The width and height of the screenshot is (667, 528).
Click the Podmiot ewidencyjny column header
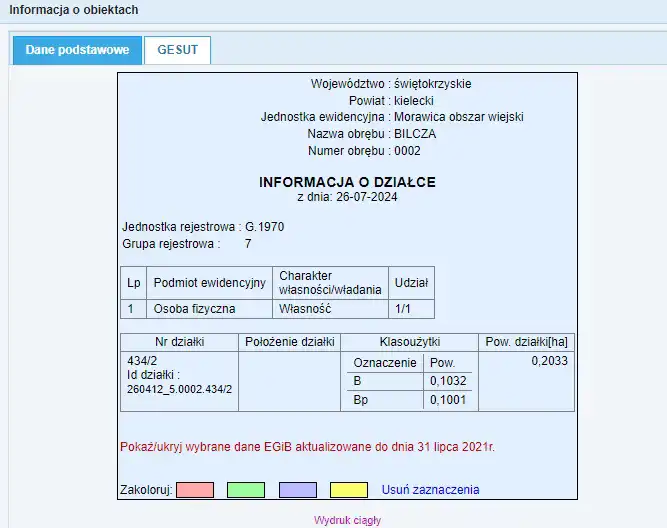(210, 283)
